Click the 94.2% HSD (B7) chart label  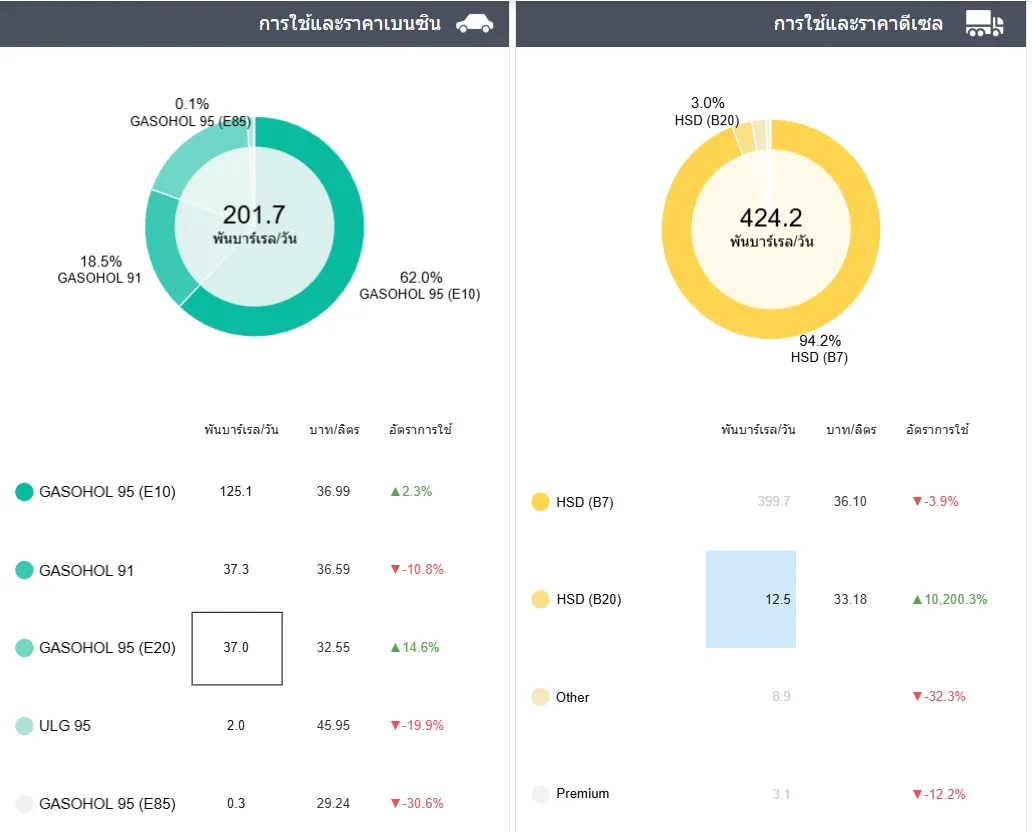coord(819,349)
